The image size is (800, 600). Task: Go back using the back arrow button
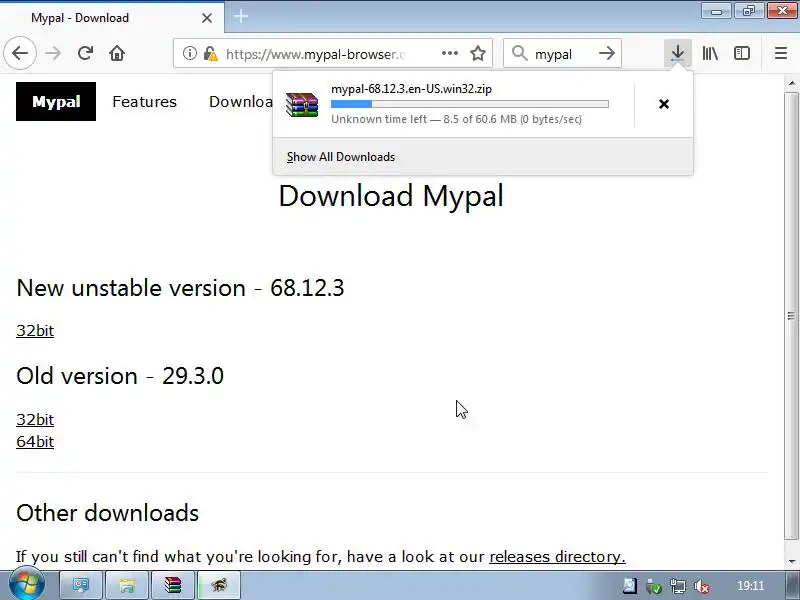point(20,53)
